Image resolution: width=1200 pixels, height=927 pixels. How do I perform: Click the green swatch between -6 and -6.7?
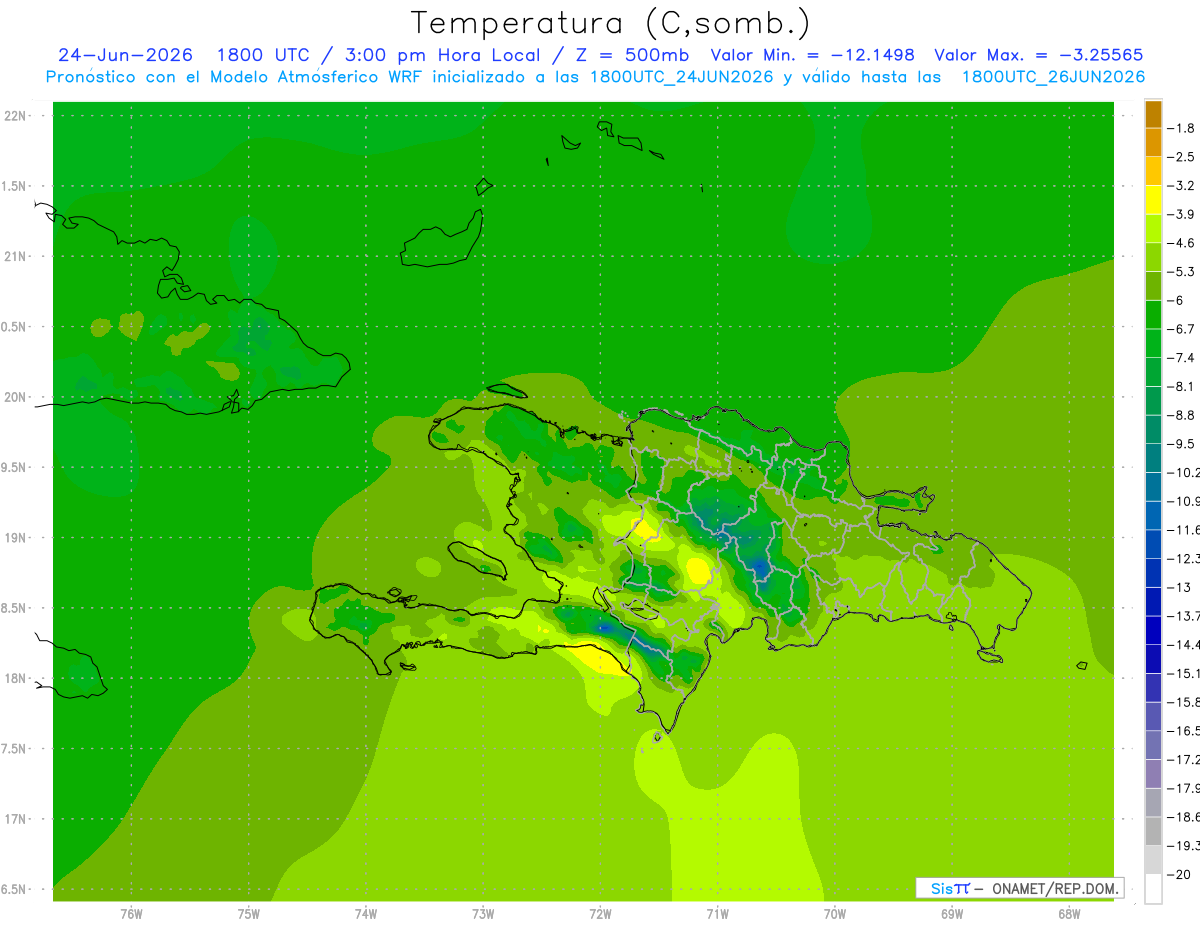1153,315
